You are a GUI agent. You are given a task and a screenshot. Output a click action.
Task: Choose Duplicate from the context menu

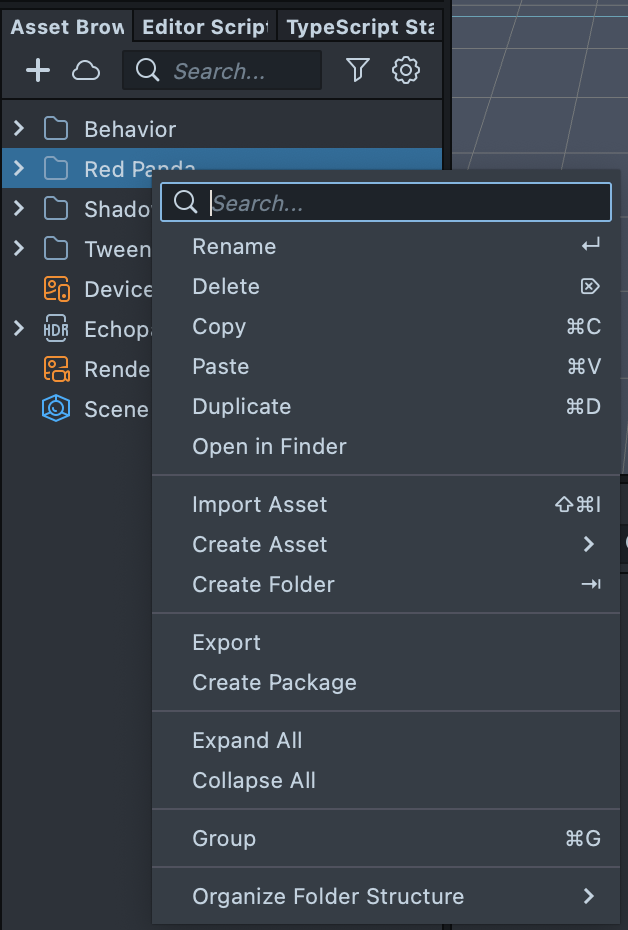pyautogui.click(x=241, y=406)
